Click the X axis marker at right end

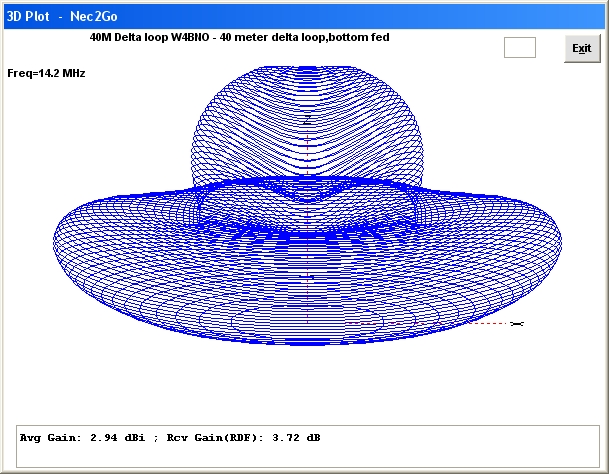point(517,324)
